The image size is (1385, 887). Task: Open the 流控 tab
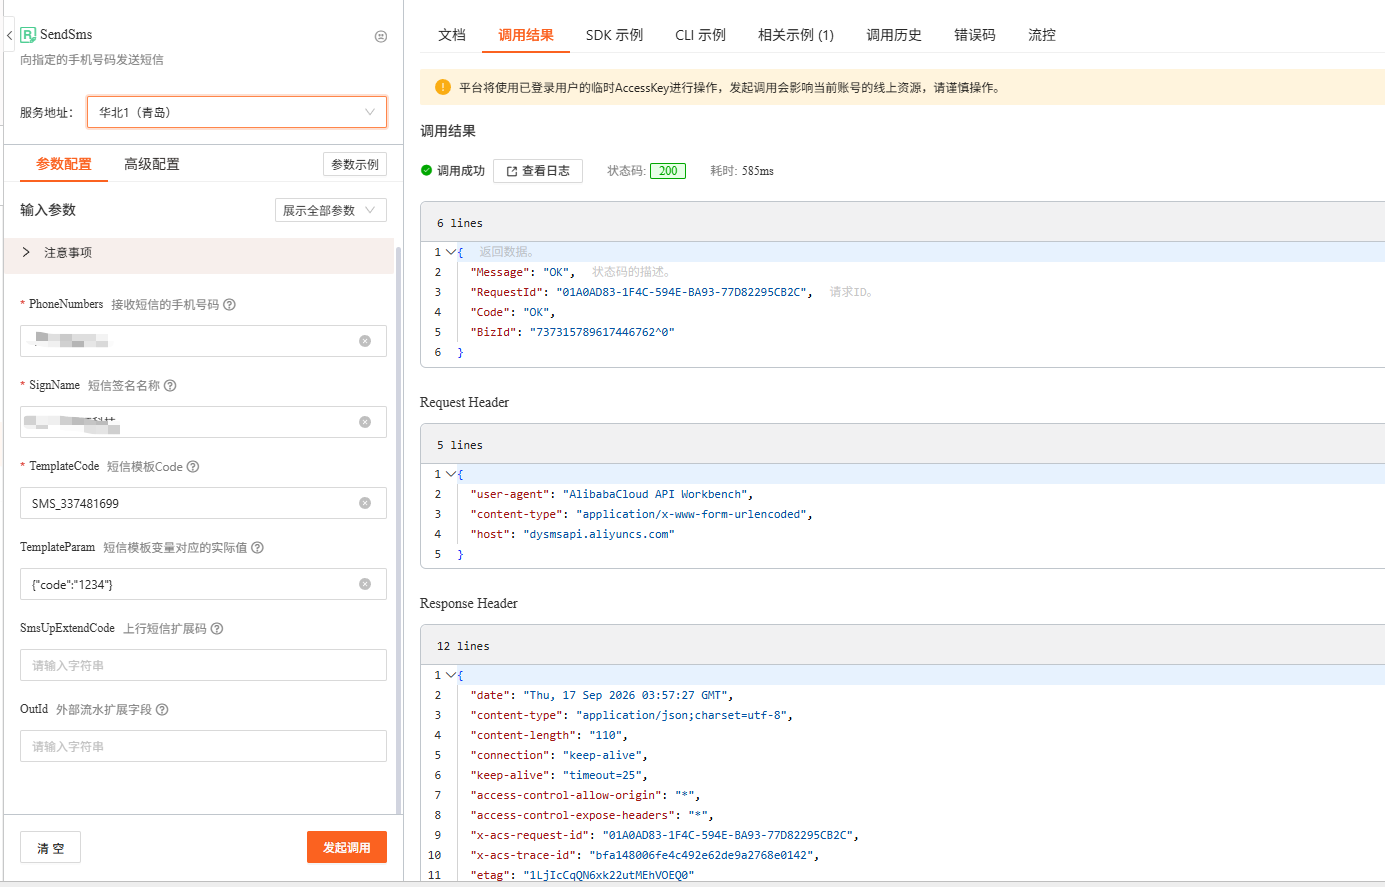pyautogui.click(x=1042, y=35)
